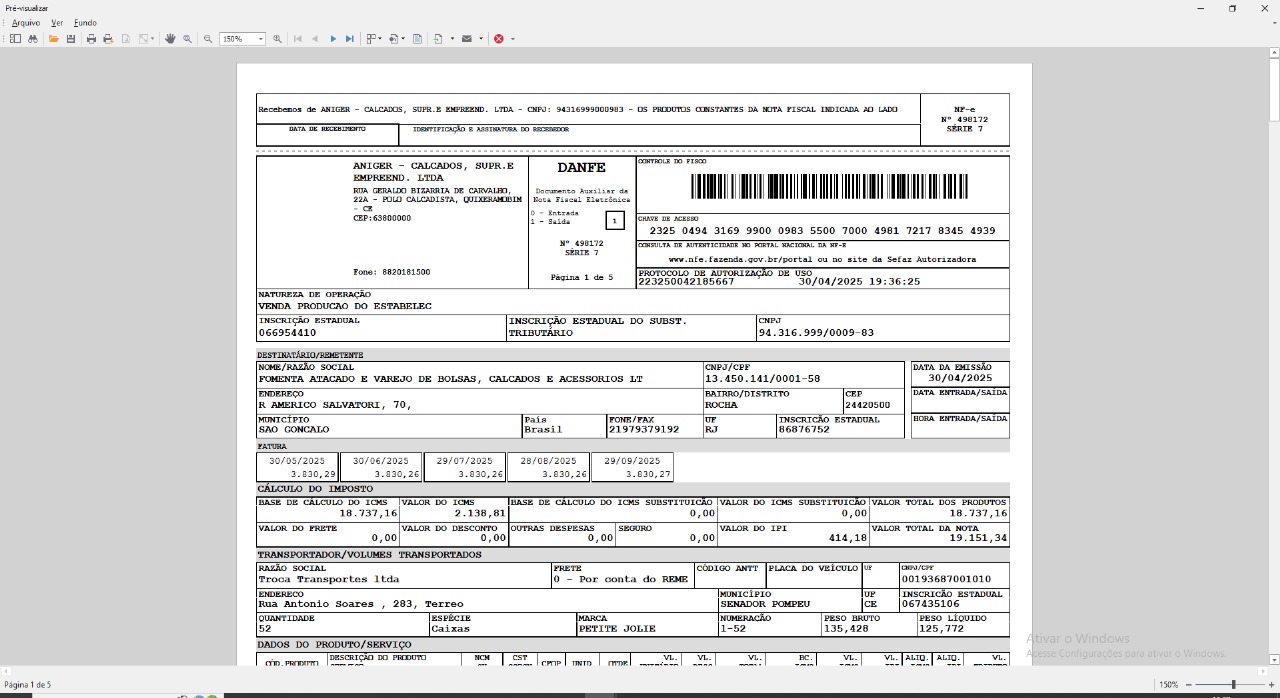The height and width of the screenshot is (698, 1280).
Task: Click the open folder icon
Action: tap(53, 39)
